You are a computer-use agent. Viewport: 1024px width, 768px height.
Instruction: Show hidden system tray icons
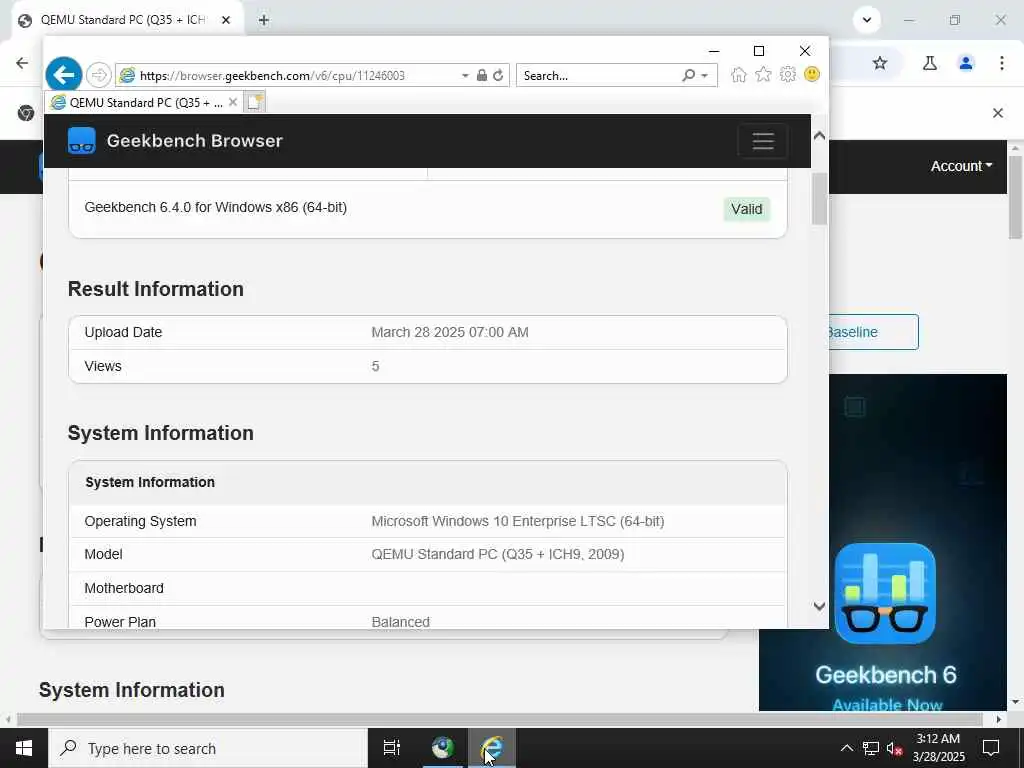coord(846,748)
